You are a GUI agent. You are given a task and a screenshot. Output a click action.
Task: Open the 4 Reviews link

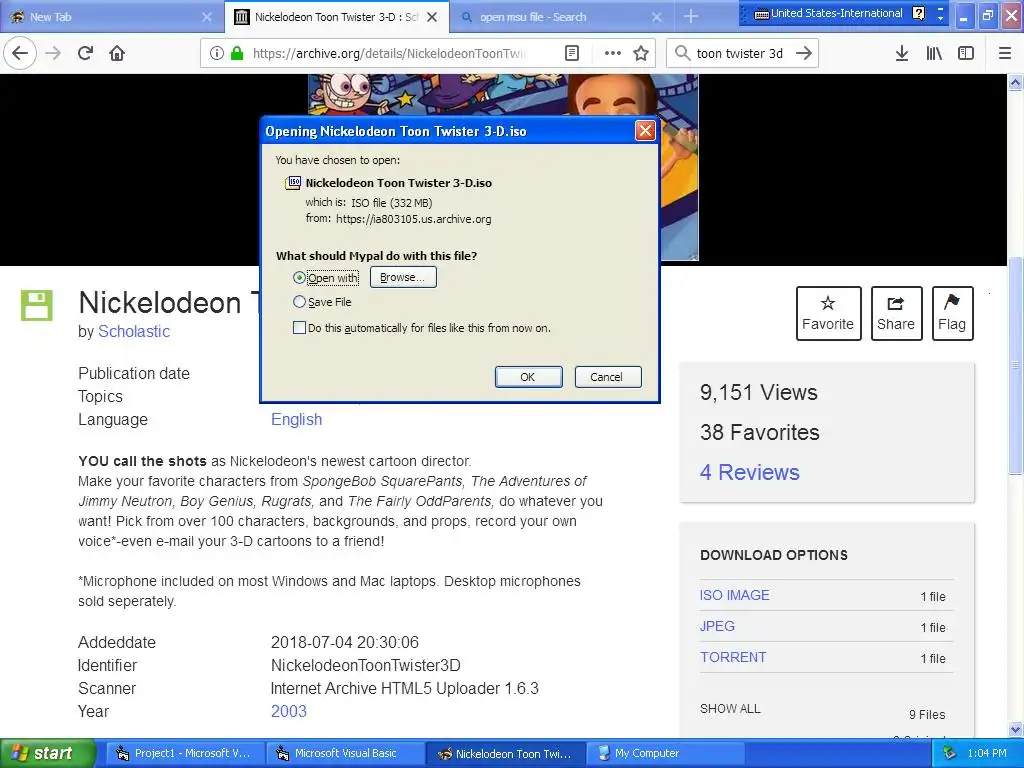pyautogui.click(x=750, y=472)
